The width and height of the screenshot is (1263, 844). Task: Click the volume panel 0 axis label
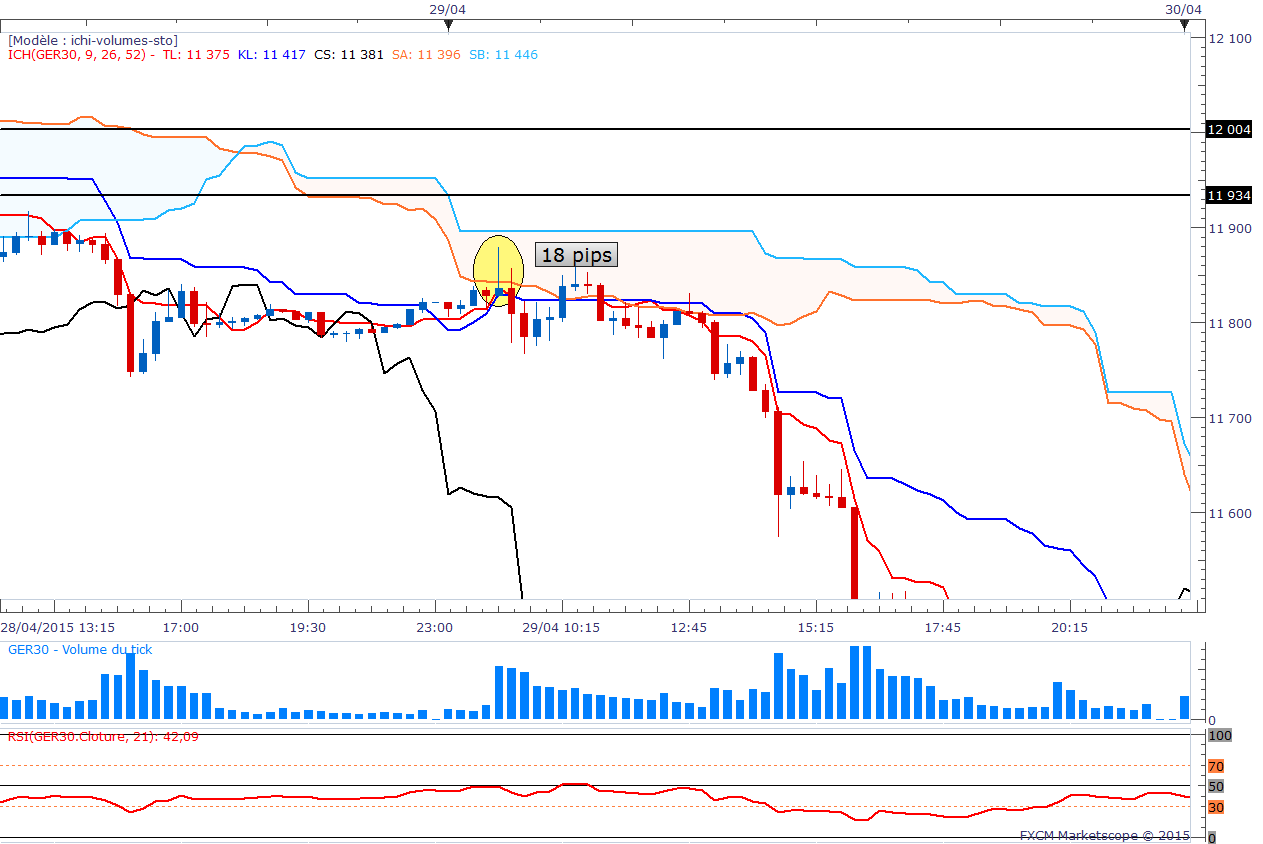point(1212,720)
